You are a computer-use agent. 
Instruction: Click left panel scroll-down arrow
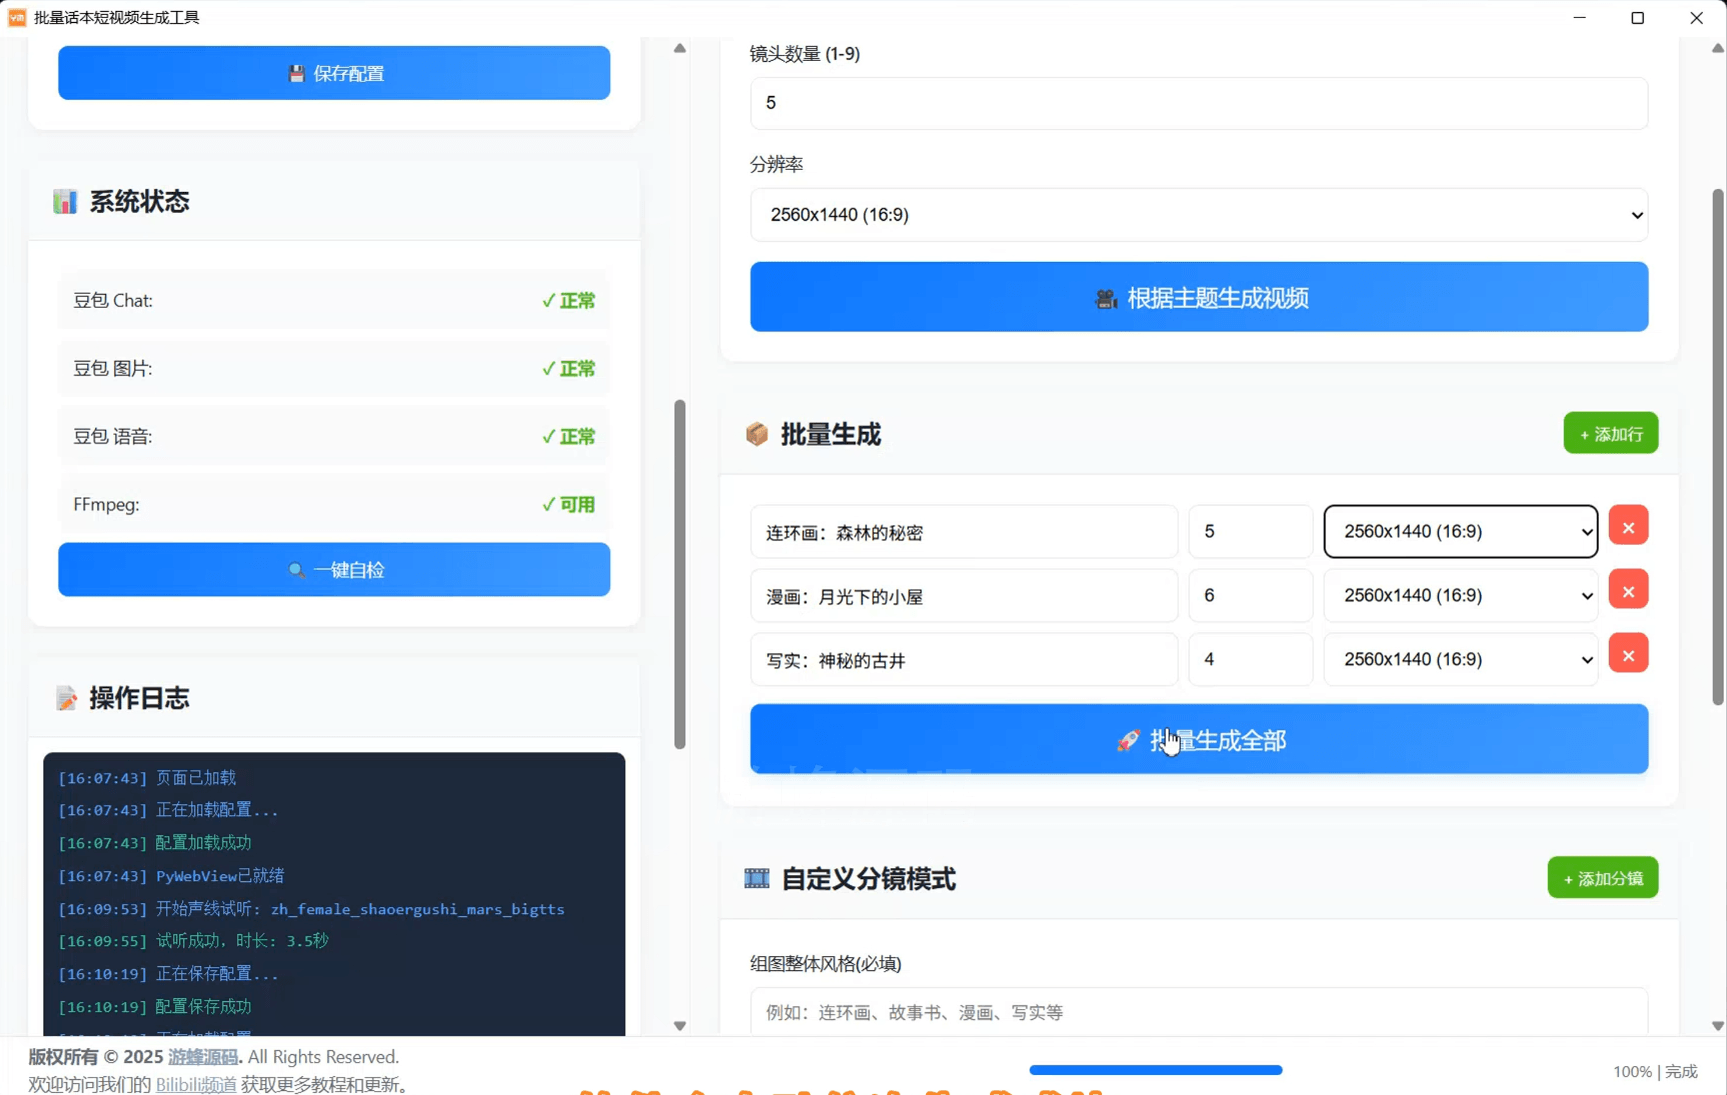(x=680, y=1026)
